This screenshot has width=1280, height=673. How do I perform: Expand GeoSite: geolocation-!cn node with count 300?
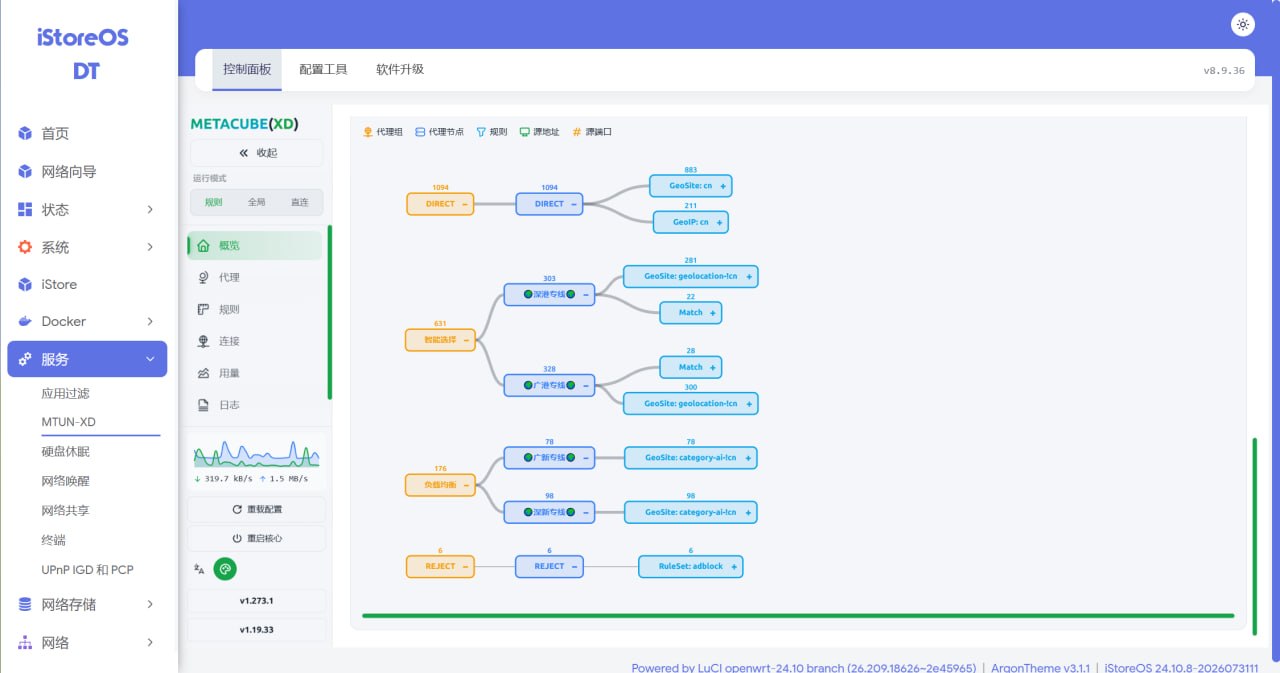point(749,403)
